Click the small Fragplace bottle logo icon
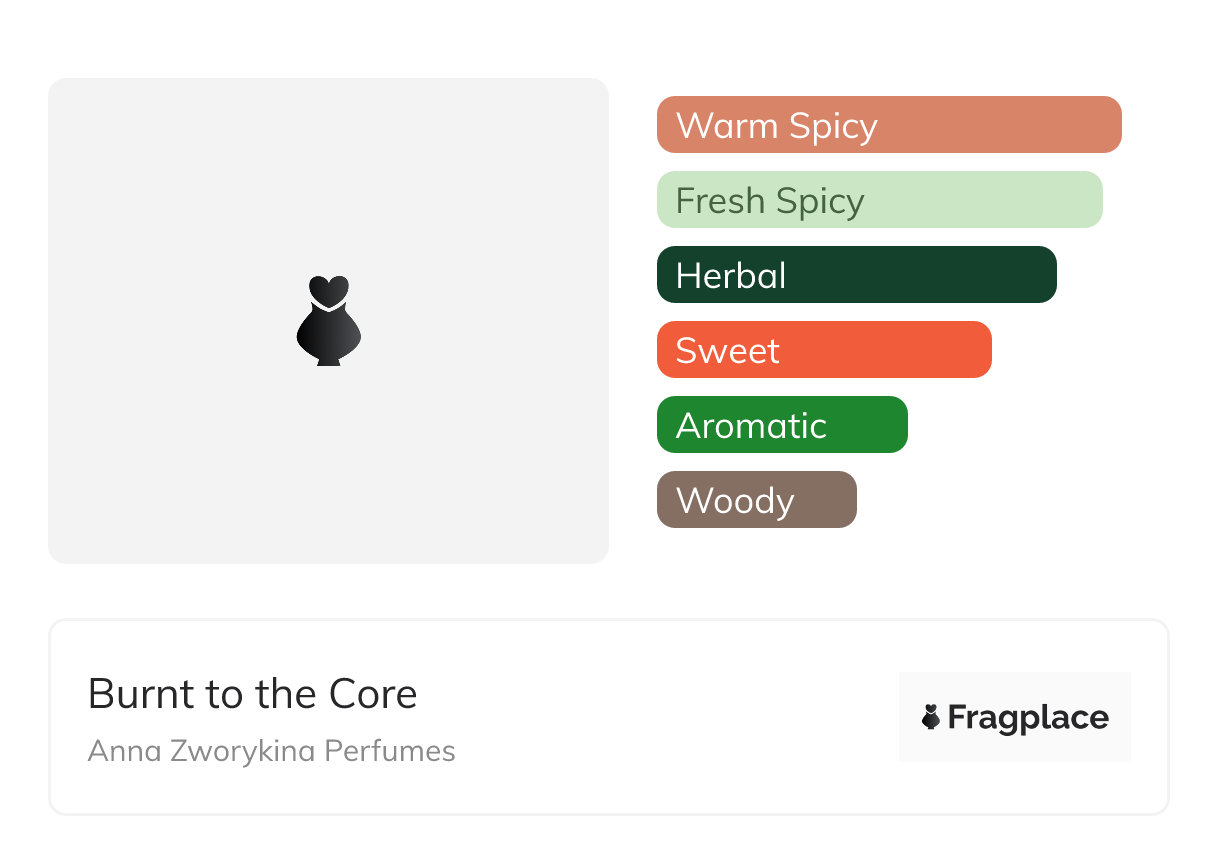The image size is (1218, 864). [931, 717]
